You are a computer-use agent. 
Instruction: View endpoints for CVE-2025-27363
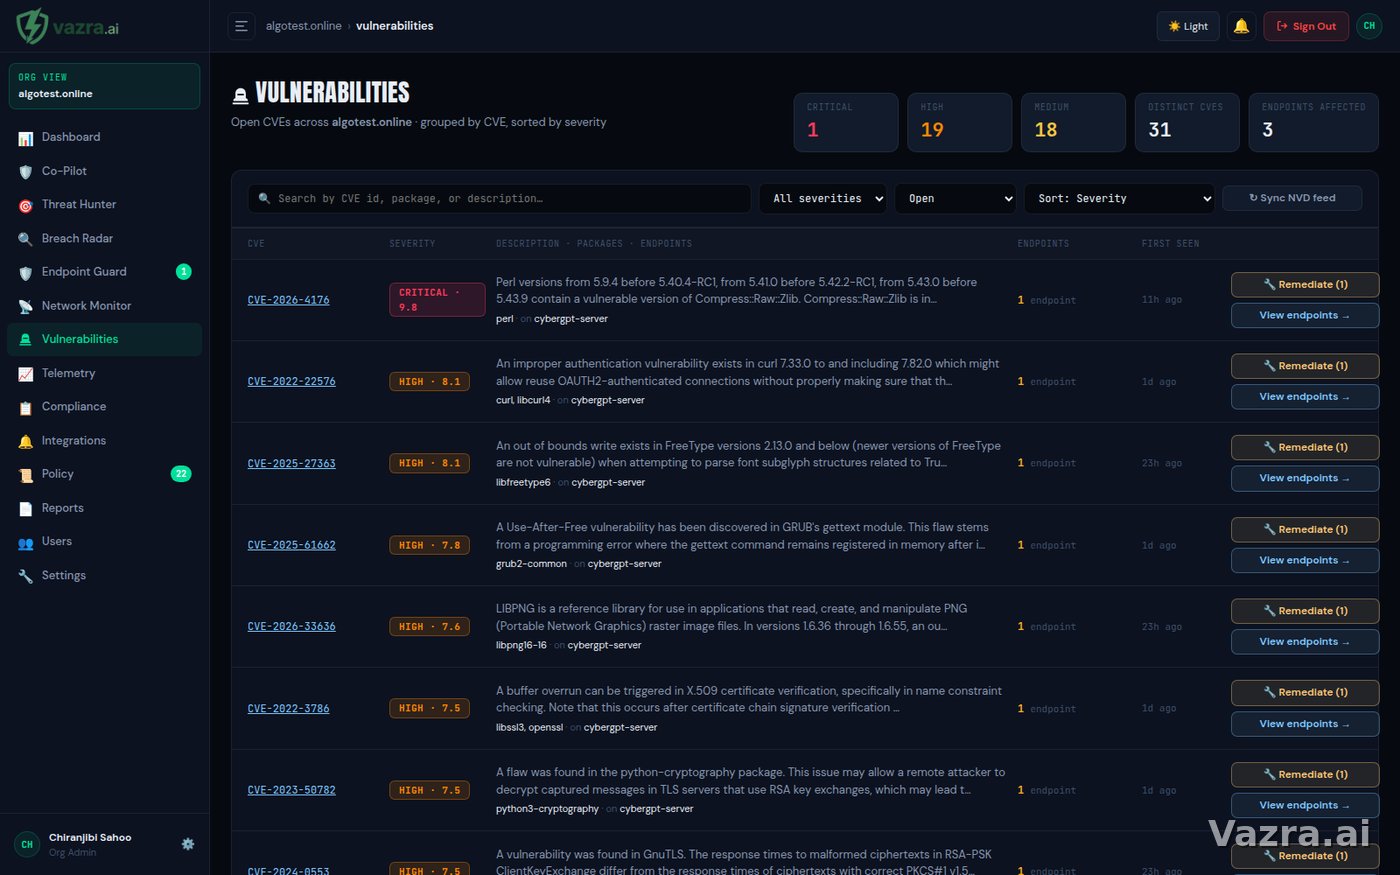[1305, 478]
